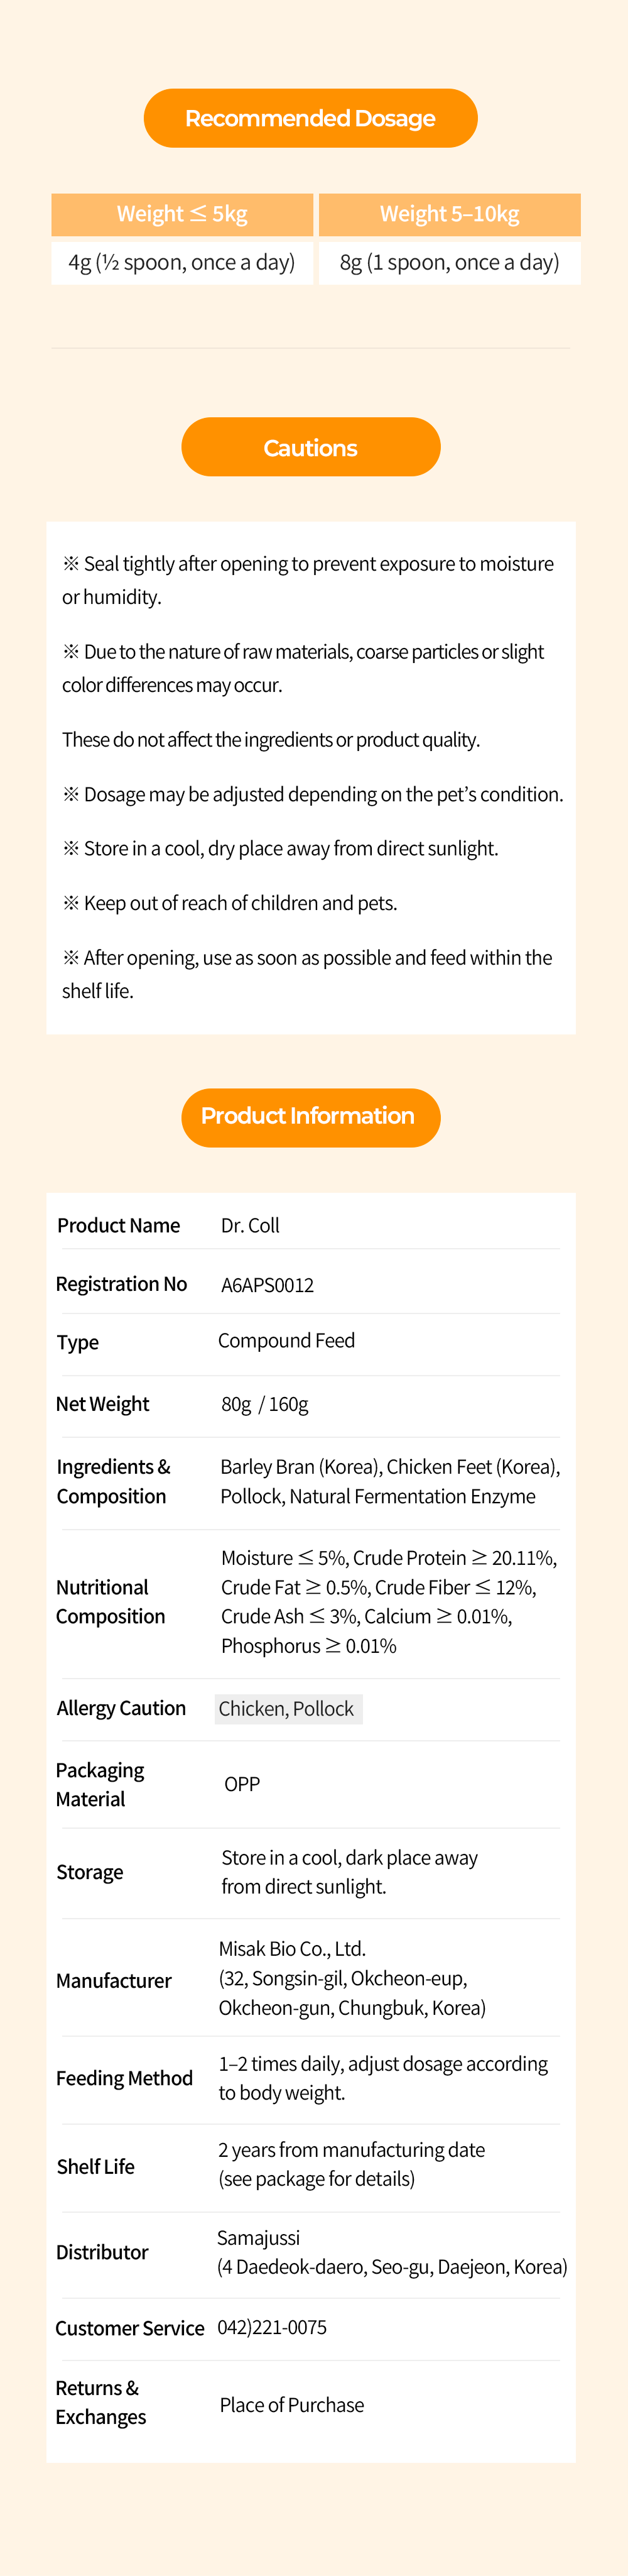Click the Compound Feed type value
The width and height of the screenshot is (628, 2576).
[x=286, y=1340]
